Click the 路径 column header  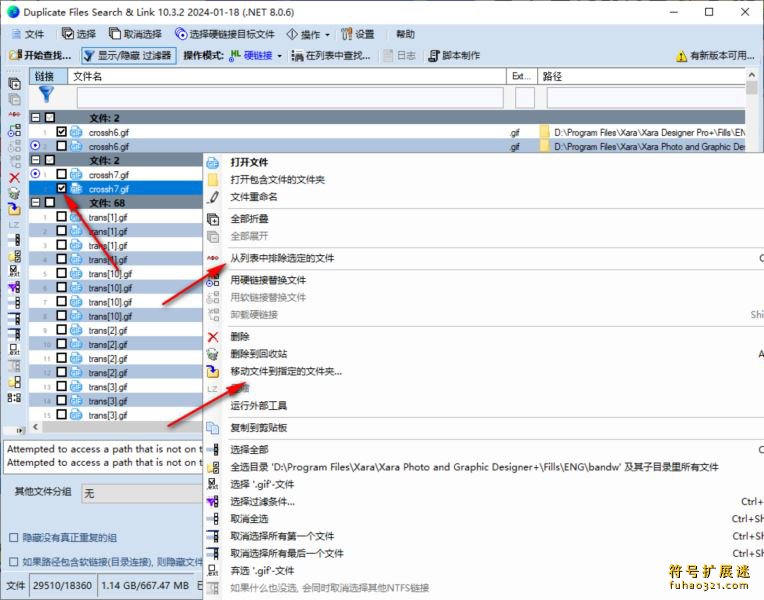point(641,76)
